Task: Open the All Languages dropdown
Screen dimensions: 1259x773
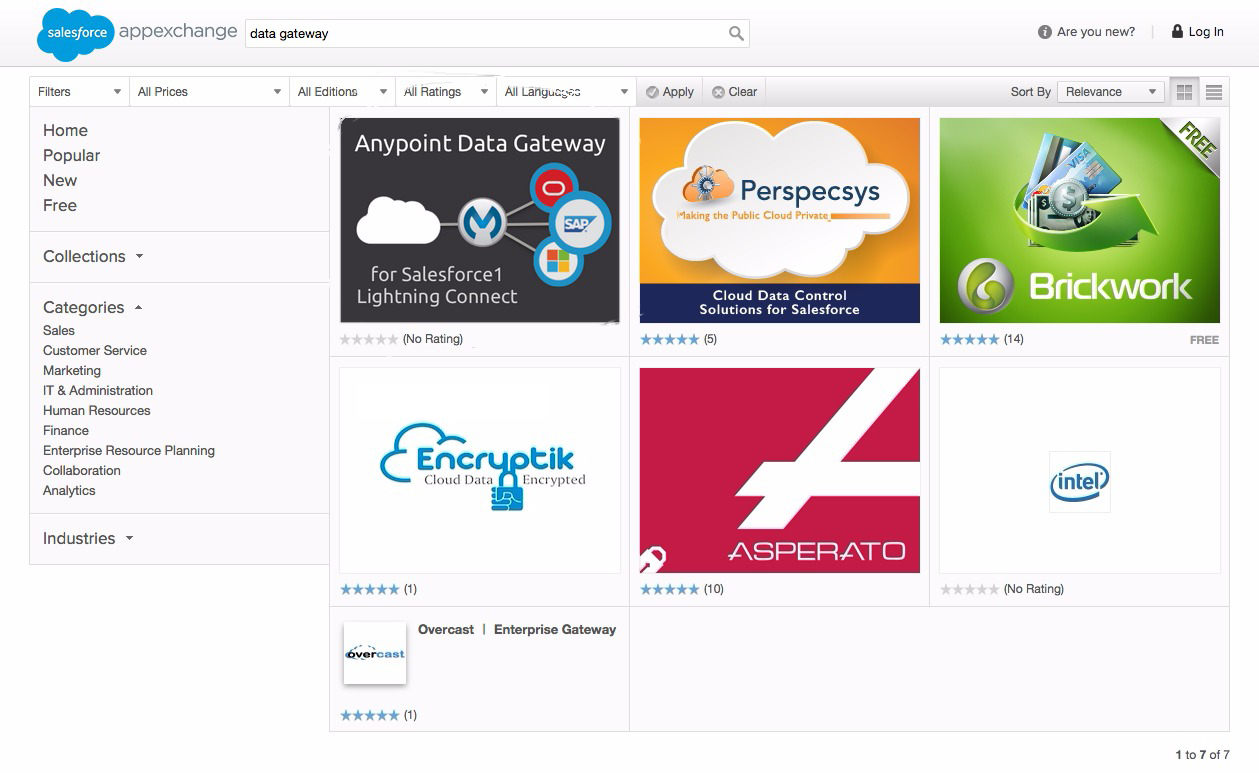Action: (x=566, y=92)
